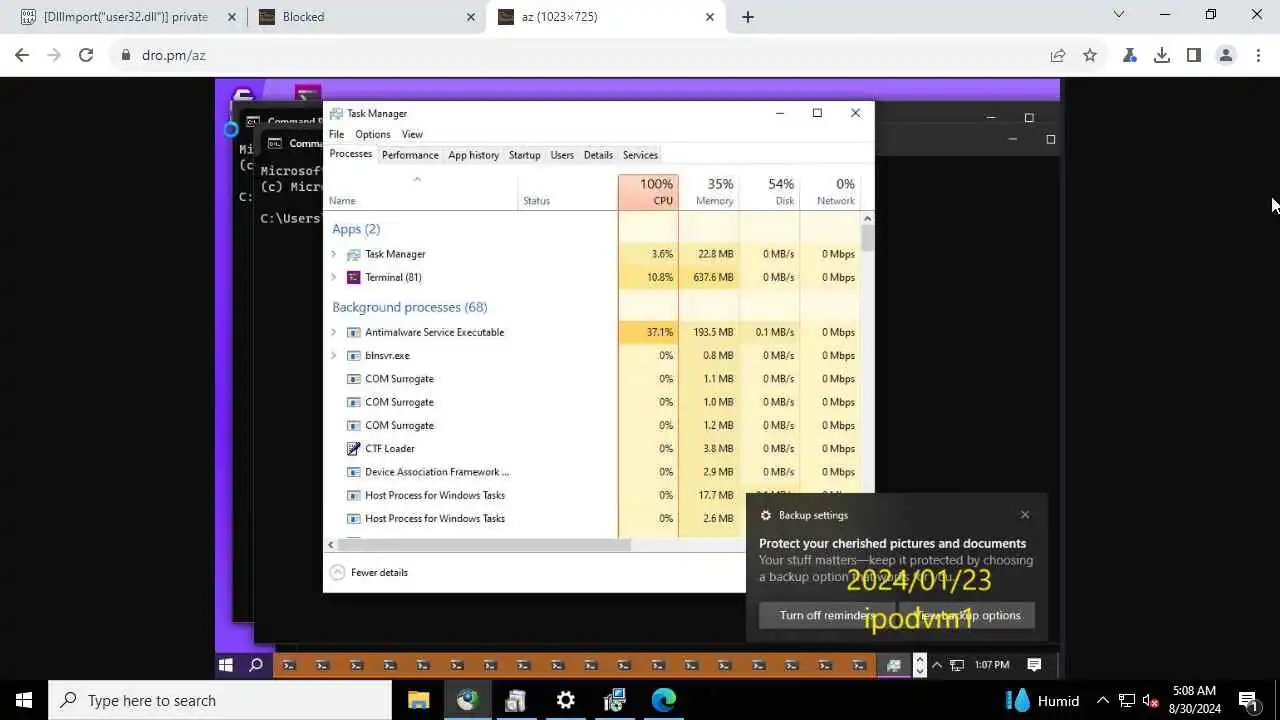The height and width of the screenshot is (720, 1280).
Task: Open the View menu in Task Manager
Action: click(412, 134)
